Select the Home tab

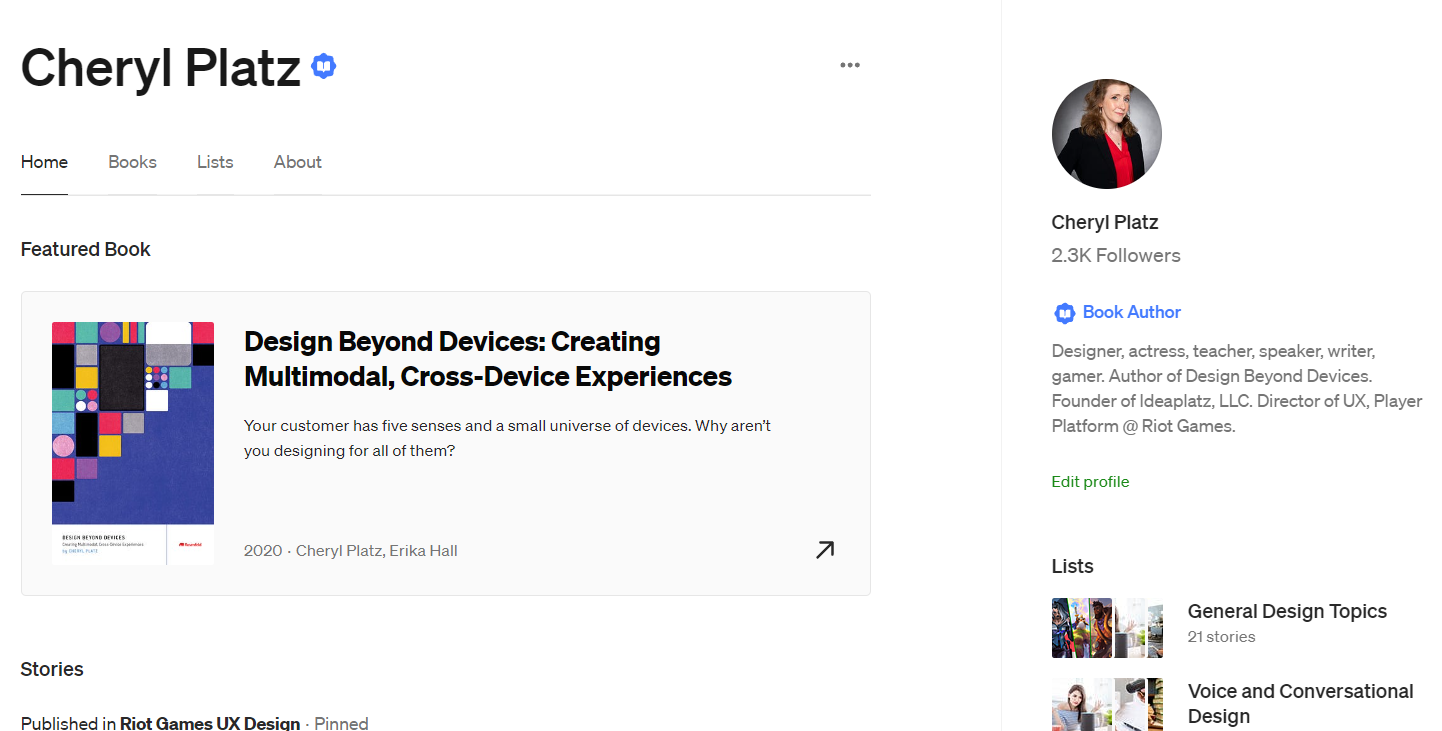[x=44, y=162]
